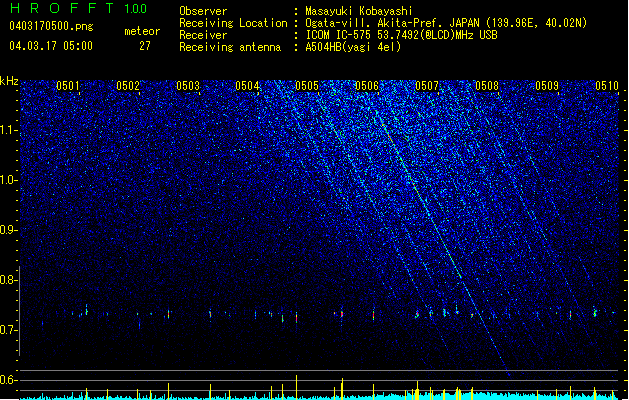This screenshot has height=400, width=629.
Task: Click the 0502 time marker
Action: click(128, 86)
